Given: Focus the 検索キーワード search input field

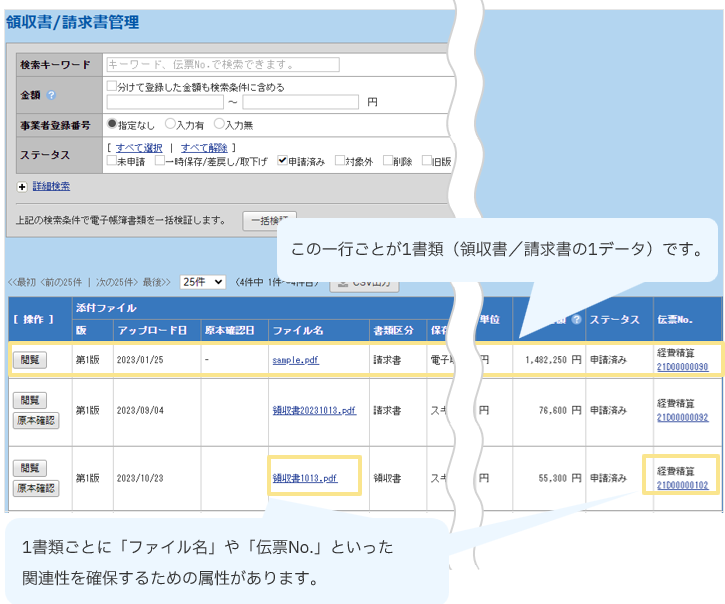Looking at the screenshot, I should pos(222,65).
